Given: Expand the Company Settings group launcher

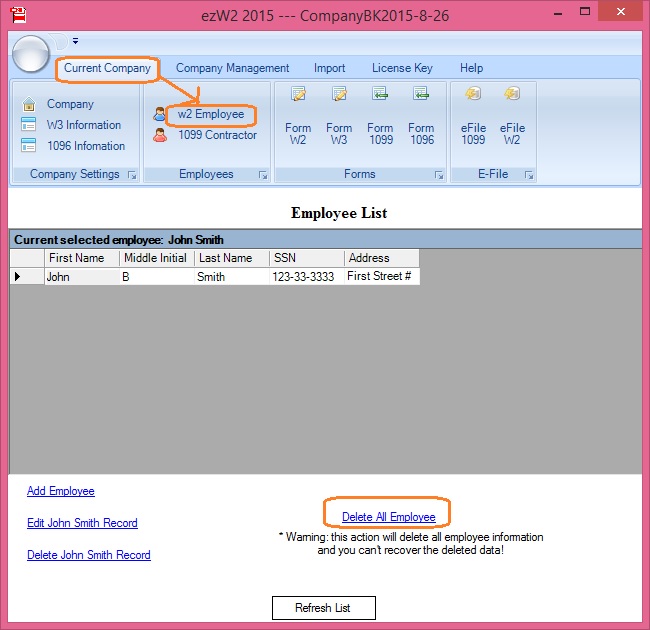Looking at the screenshot, I should 132,175.
